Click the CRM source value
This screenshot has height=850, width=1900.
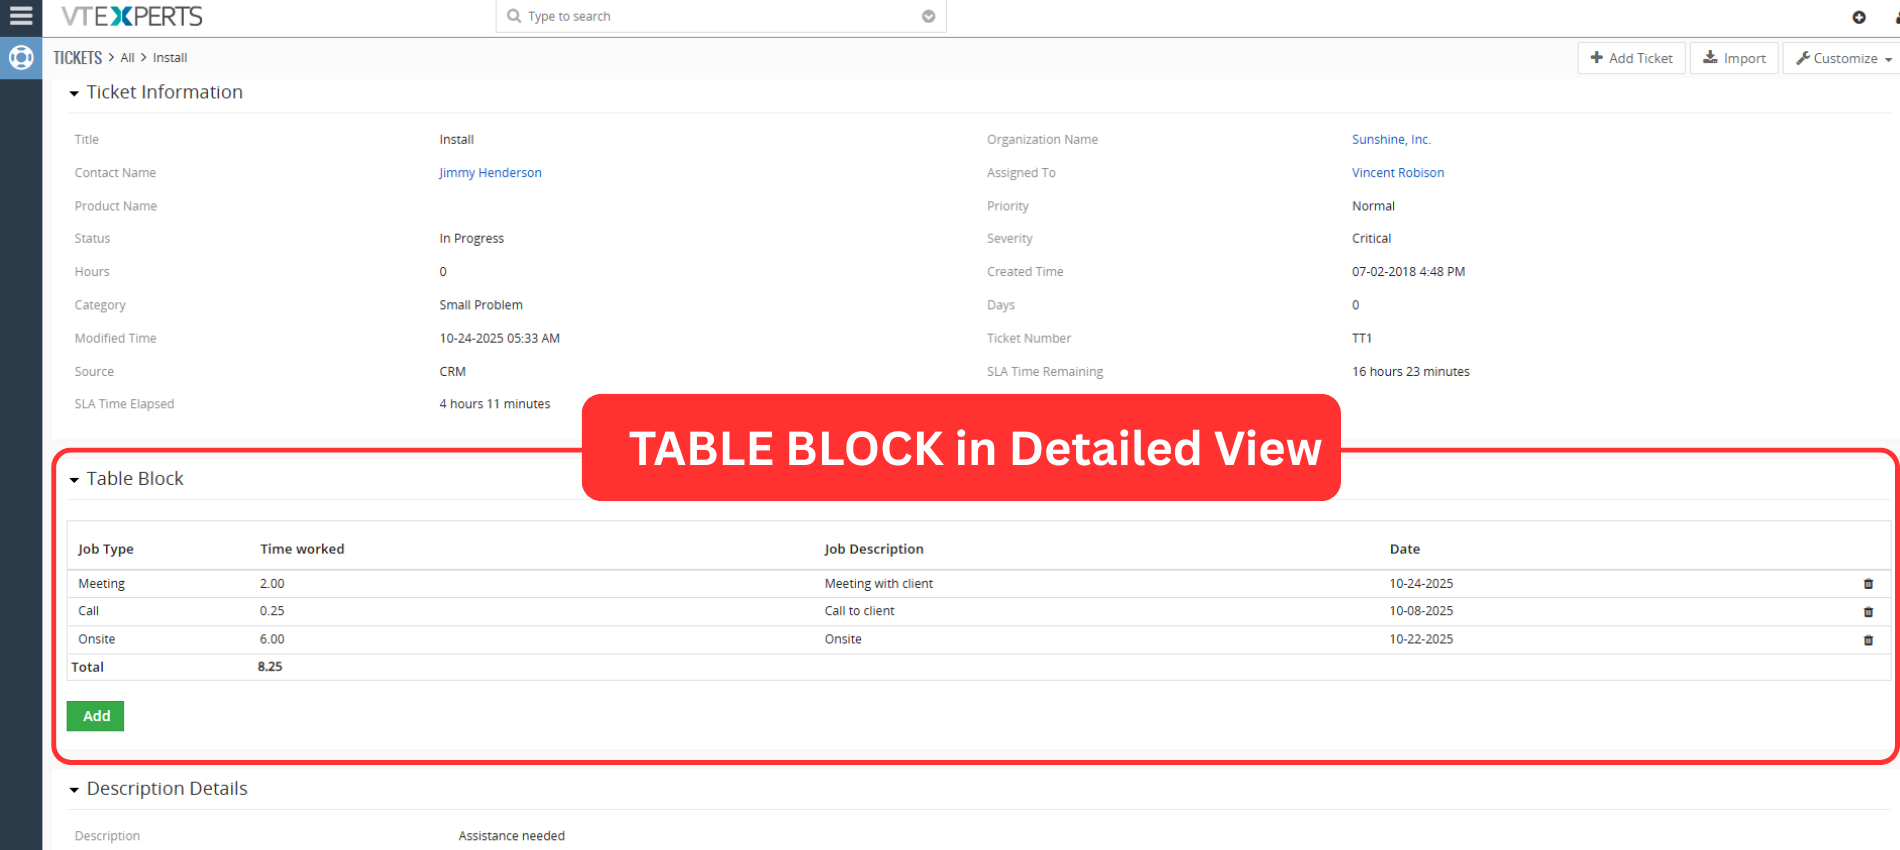click(x=453, y=372)
